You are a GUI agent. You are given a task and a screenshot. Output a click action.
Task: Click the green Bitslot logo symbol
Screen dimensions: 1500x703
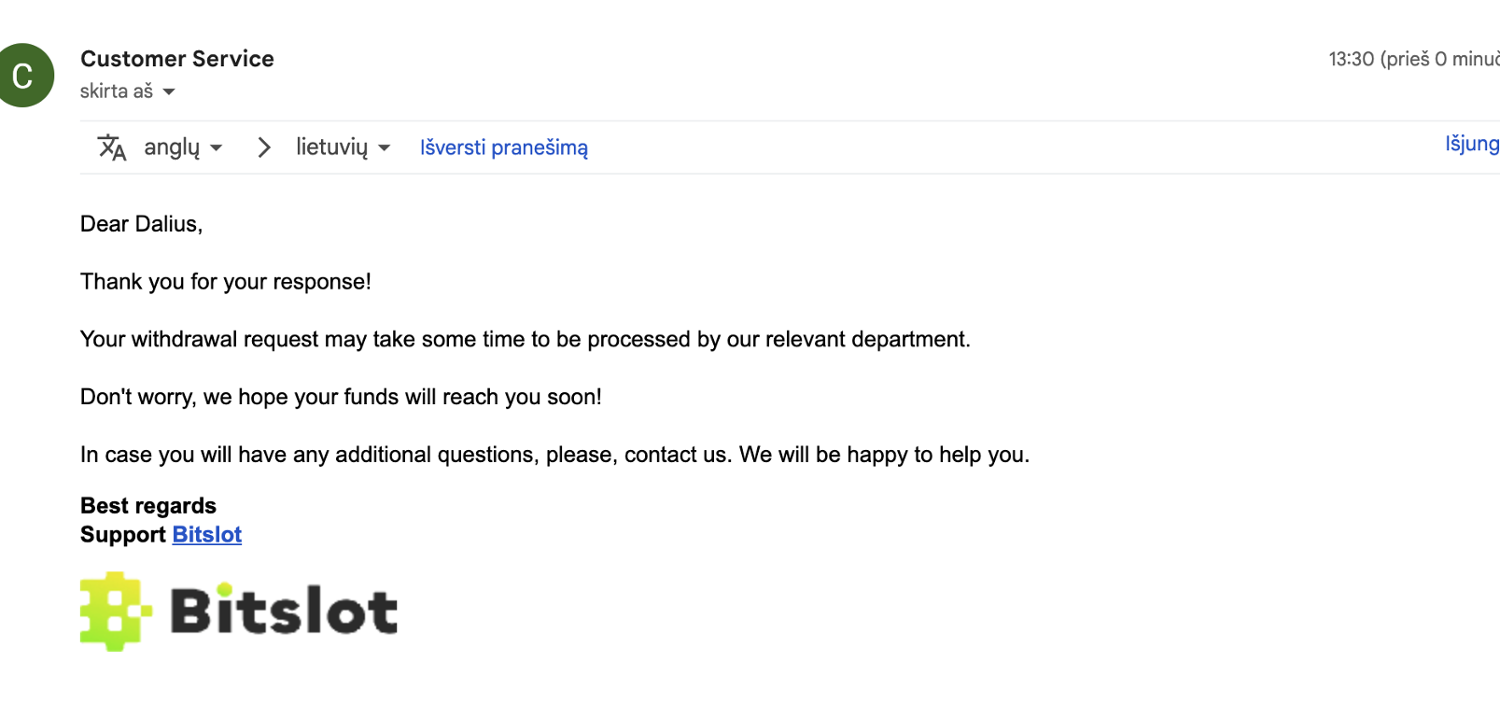pos(116,611)
